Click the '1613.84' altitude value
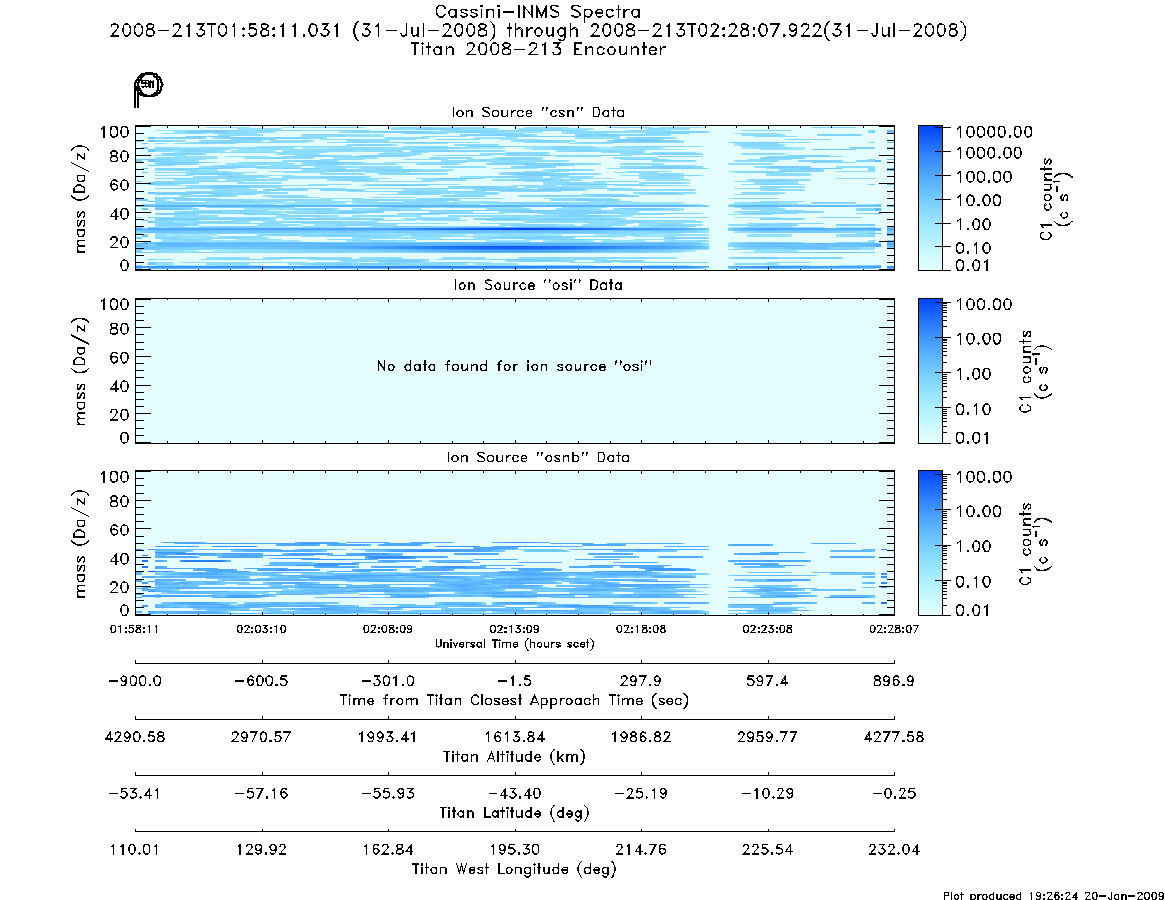This screenshot has width=1165, height=900. [x=515, y=737]
